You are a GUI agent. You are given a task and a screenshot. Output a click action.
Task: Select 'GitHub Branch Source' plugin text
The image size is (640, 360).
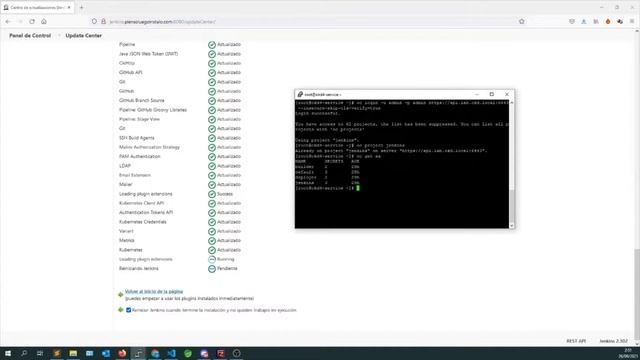142,100
